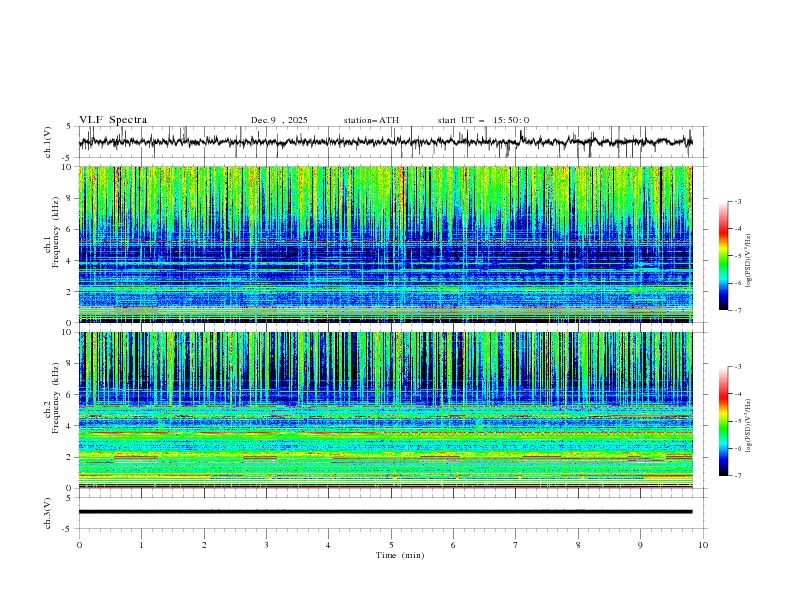This screenshot has width=792, height=612.
Task: Click the "-3" label on ch.1 colorbar
Action: pyautogui.click(x=738, y=201)
